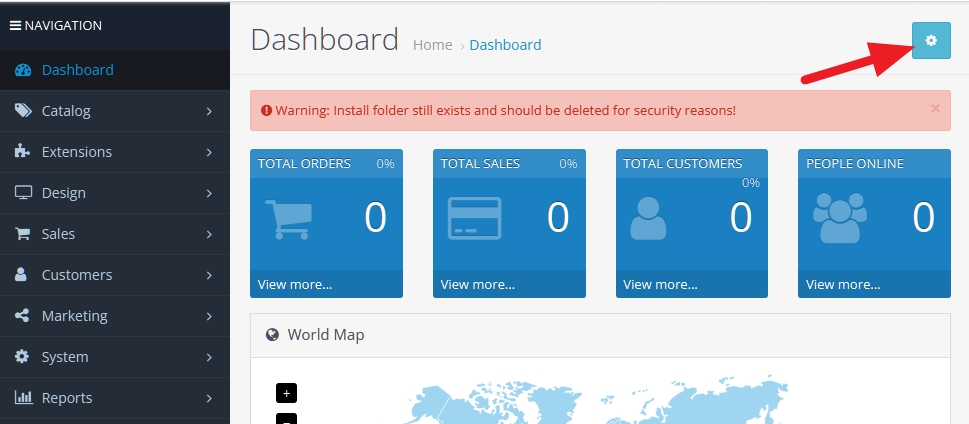Click the gear settings button on the Dashboard header
Viewport: 969px width, 424px height.
click(931, 40)
